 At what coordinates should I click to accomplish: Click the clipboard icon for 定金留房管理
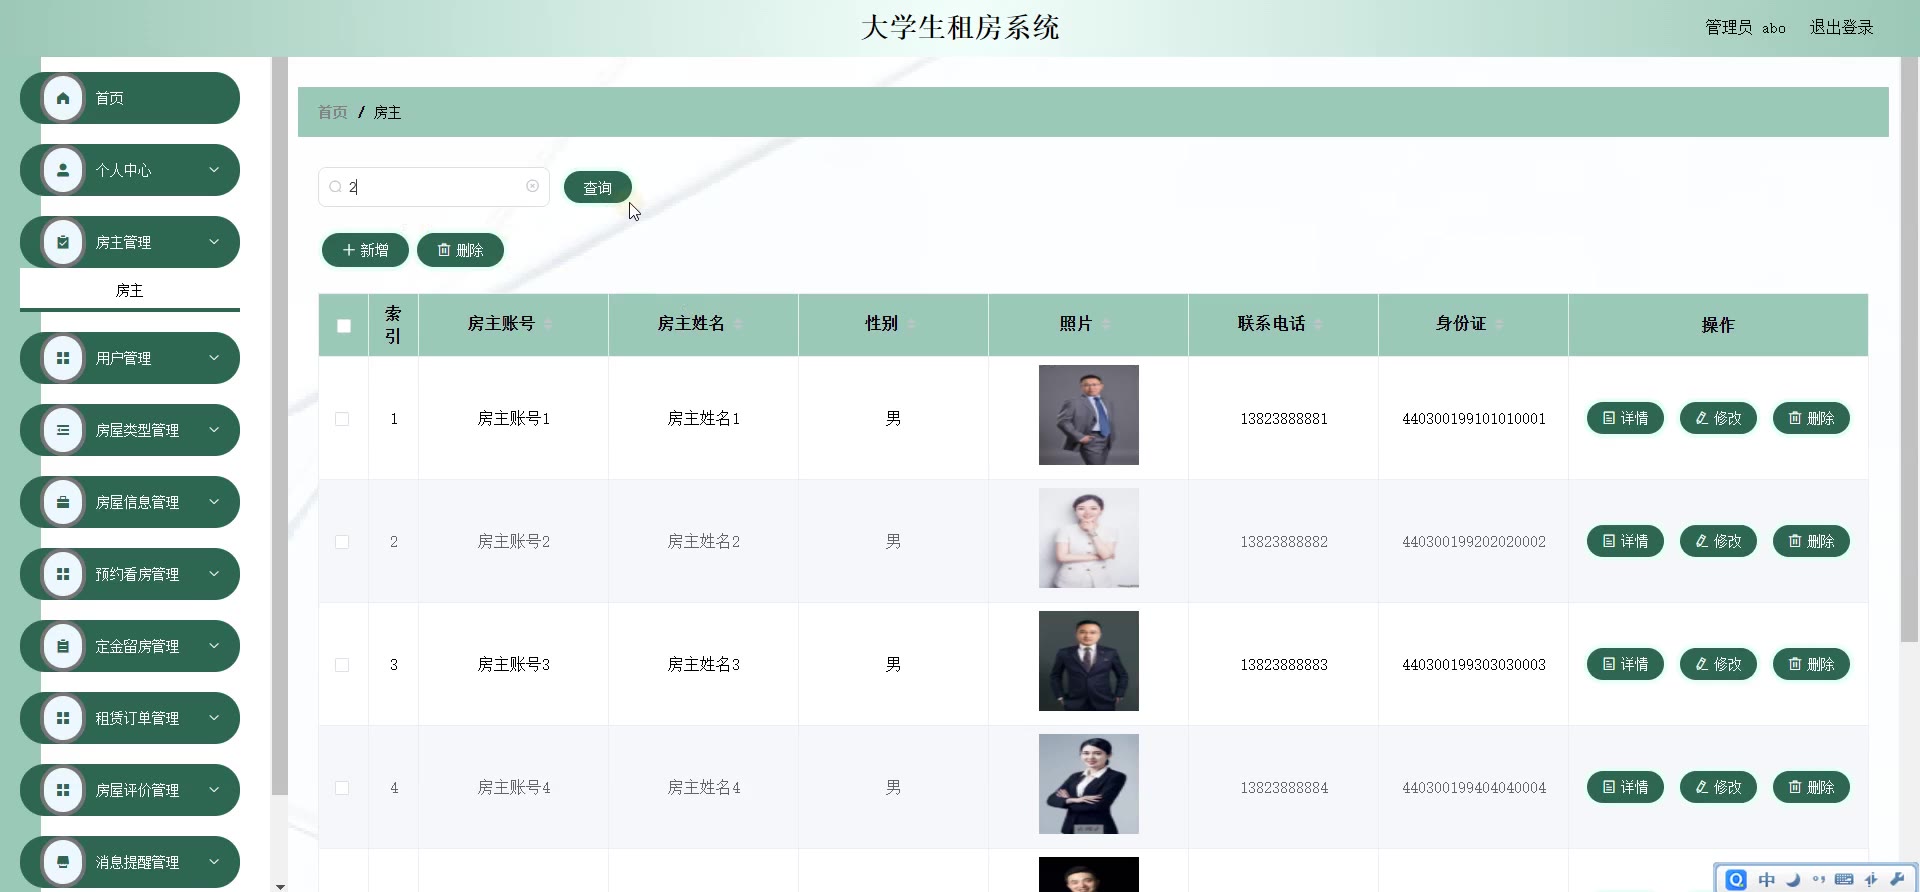tap(63, 646)
